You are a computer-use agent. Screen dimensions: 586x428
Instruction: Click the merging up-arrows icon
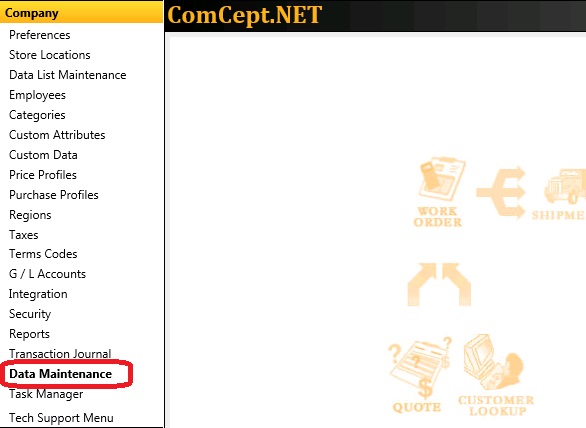coord(439,284)
